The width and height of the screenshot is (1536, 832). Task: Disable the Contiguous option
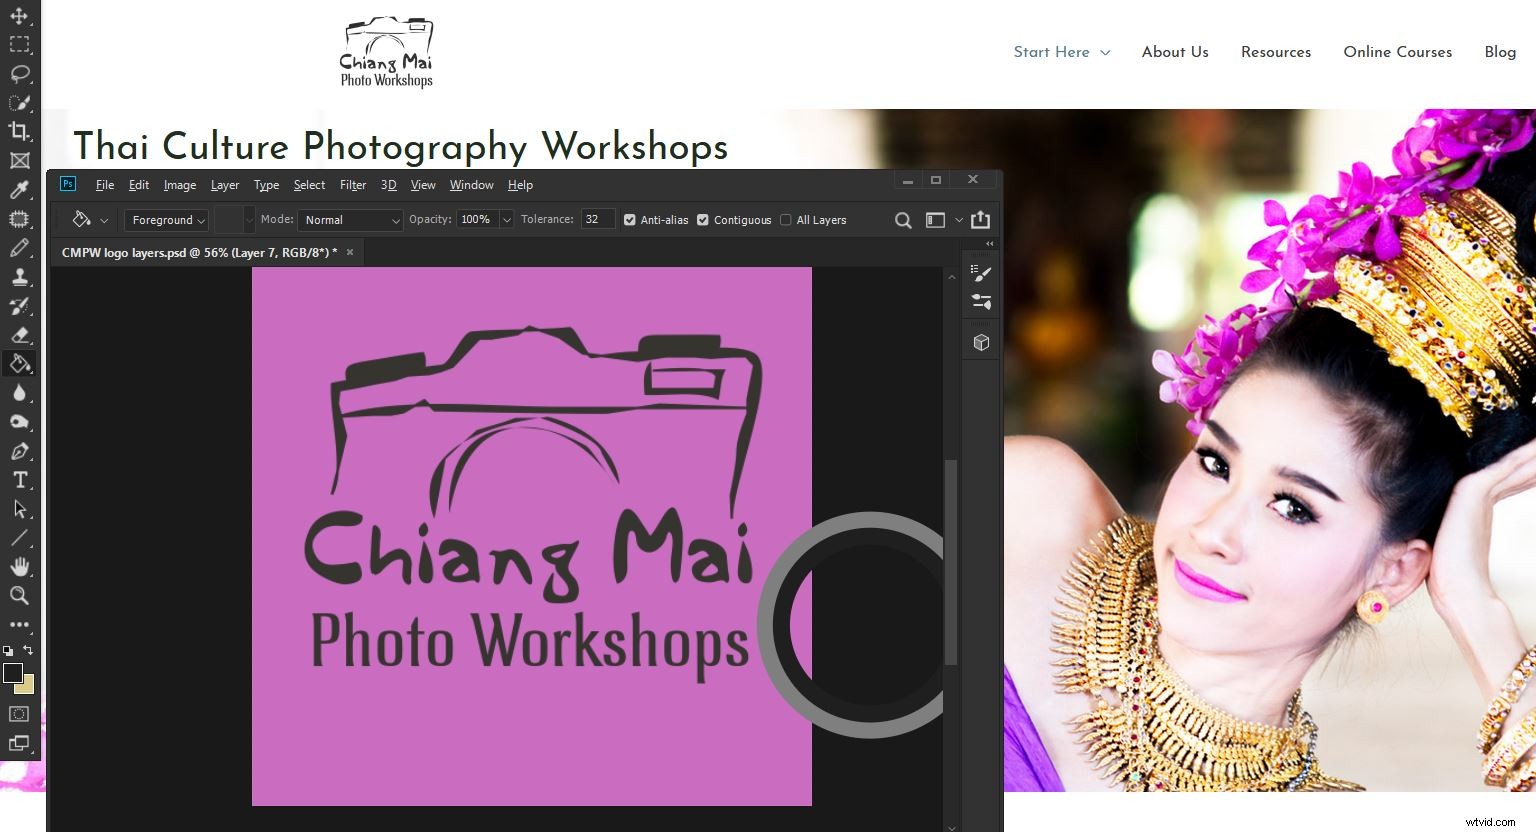tap(703, 219)
